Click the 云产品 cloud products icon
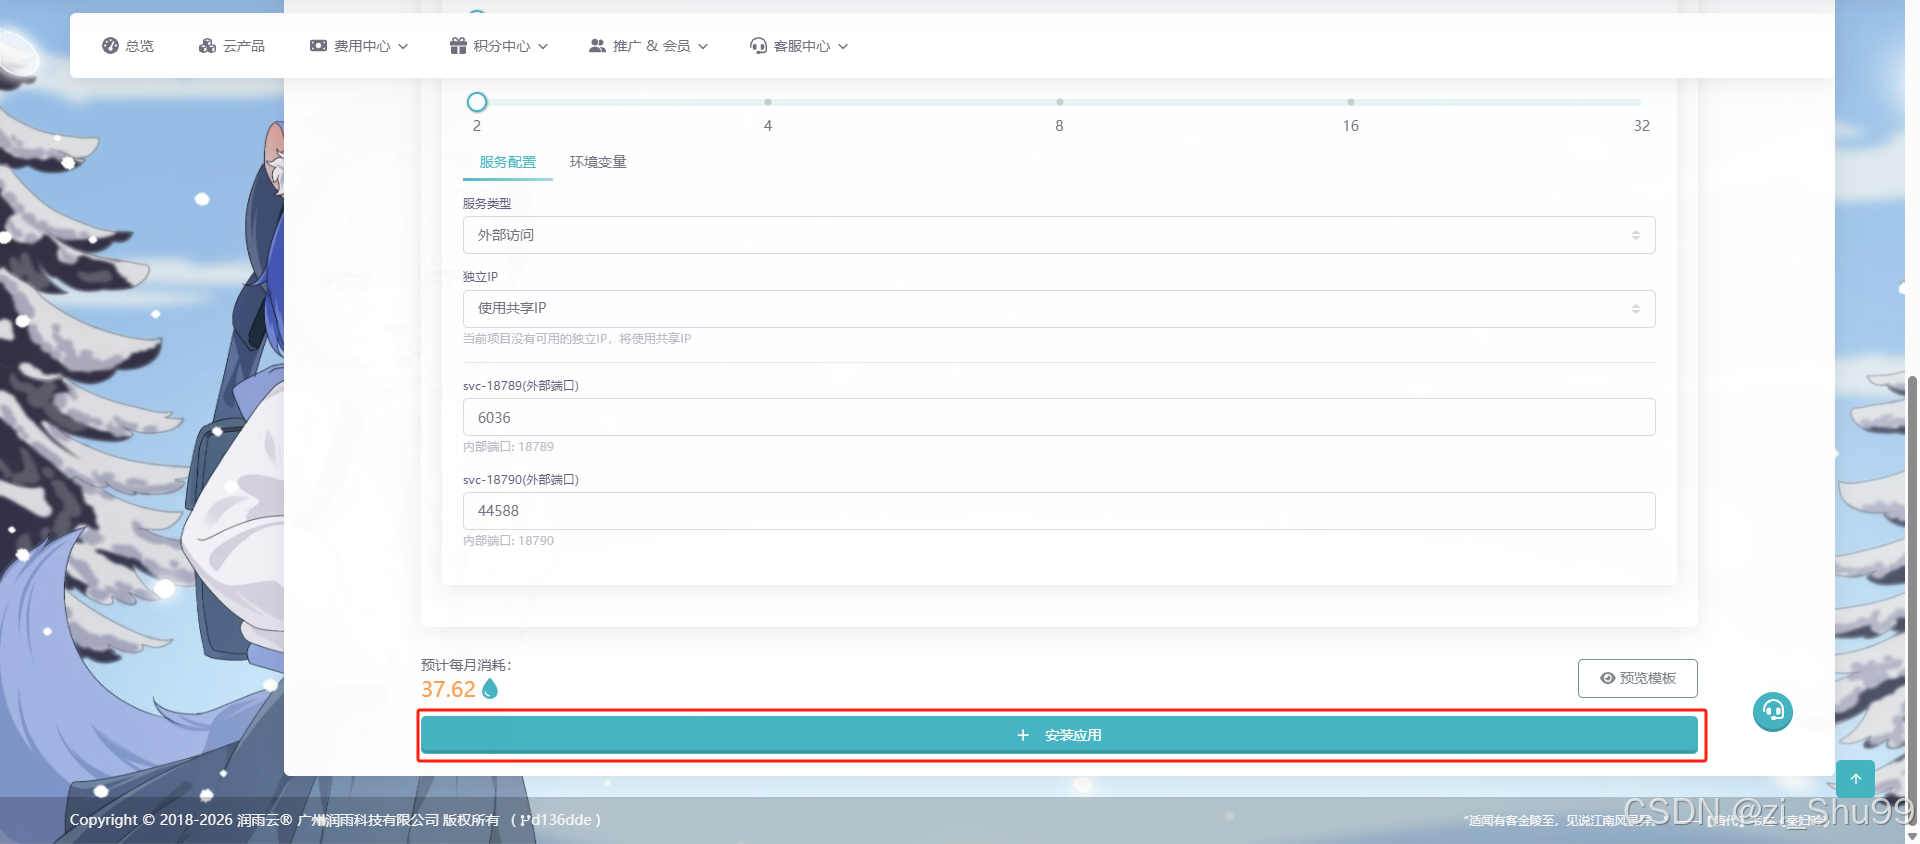The image size is (1920, 844). [x=207, y=46]
